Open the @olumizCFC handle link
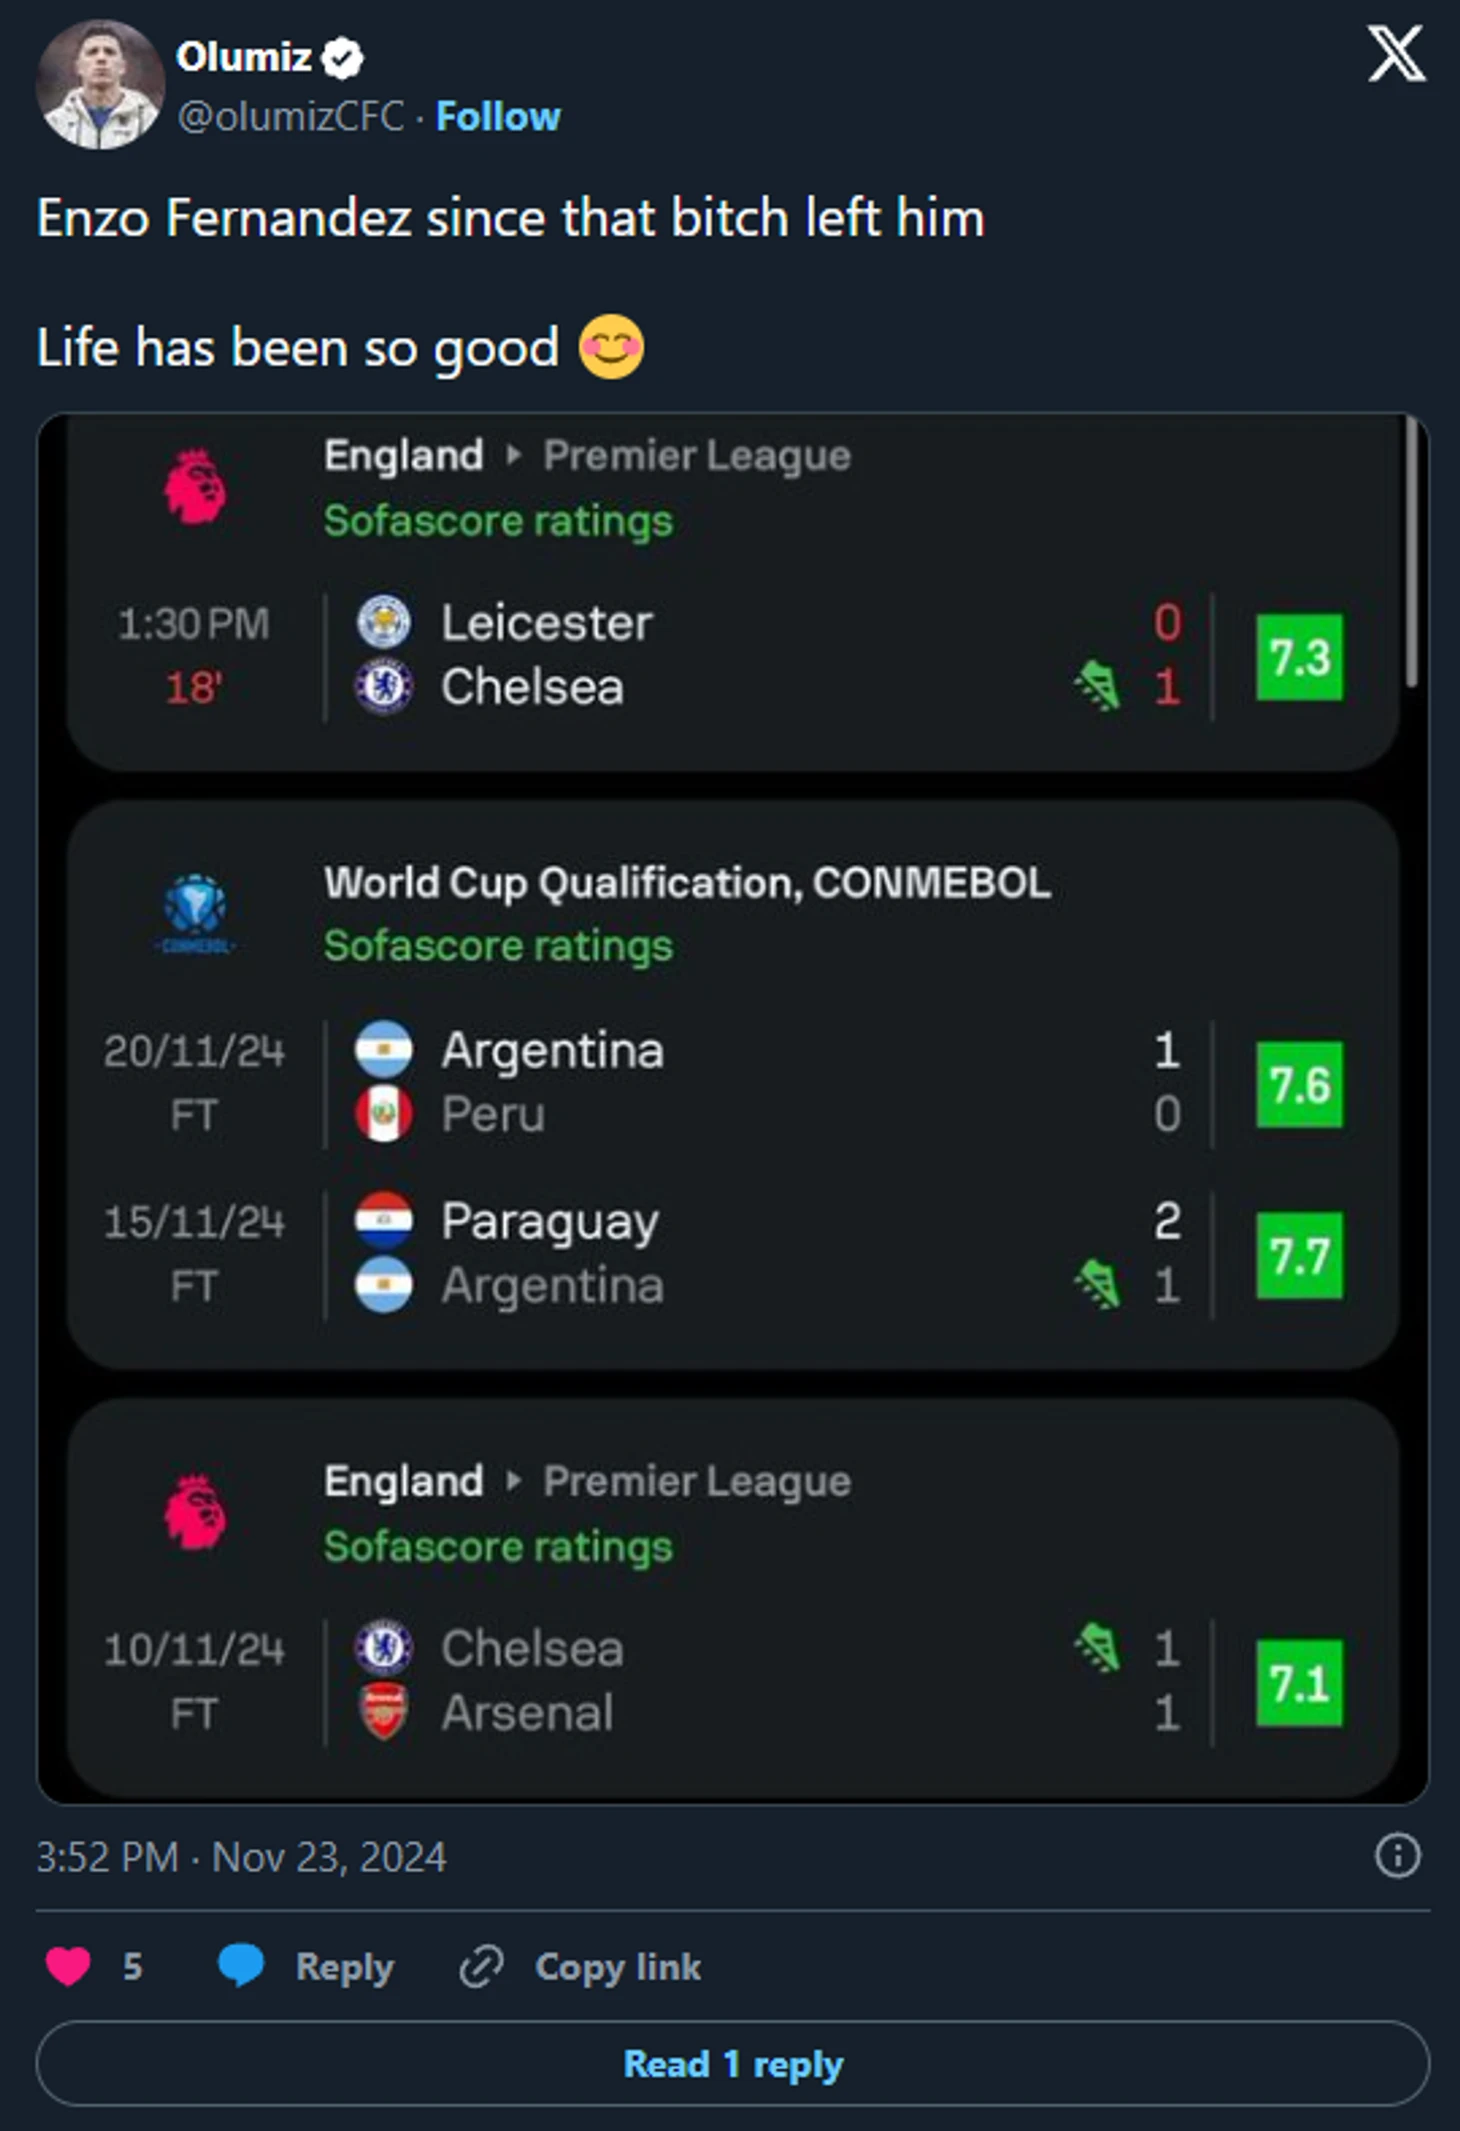Viewport: 1460px width, 2131px height. [290, 117]
